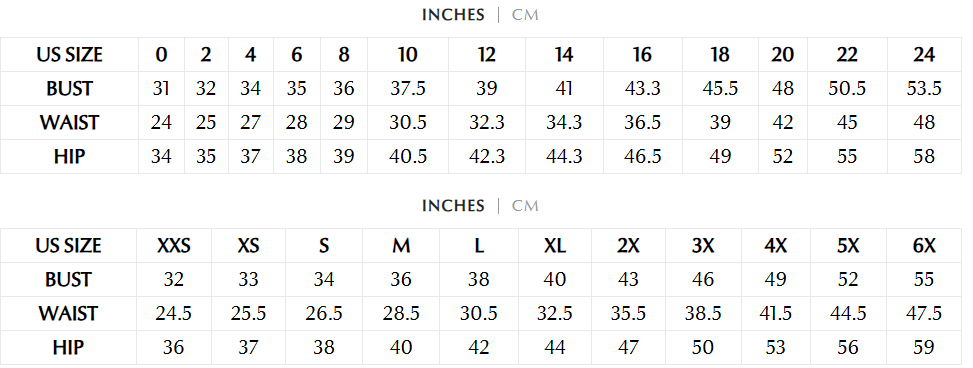The width and height of the screenshot is (973, 368).
Task: Click bust value 43 for size 2X
Action: click(x=628, y=279)
